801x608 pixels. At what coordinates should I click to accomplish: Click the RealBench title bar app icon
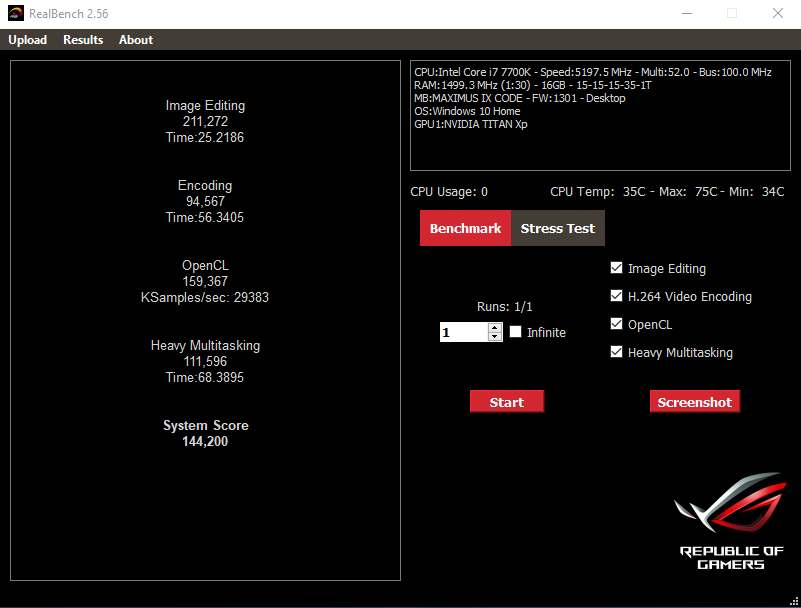(x=16, y=13)
